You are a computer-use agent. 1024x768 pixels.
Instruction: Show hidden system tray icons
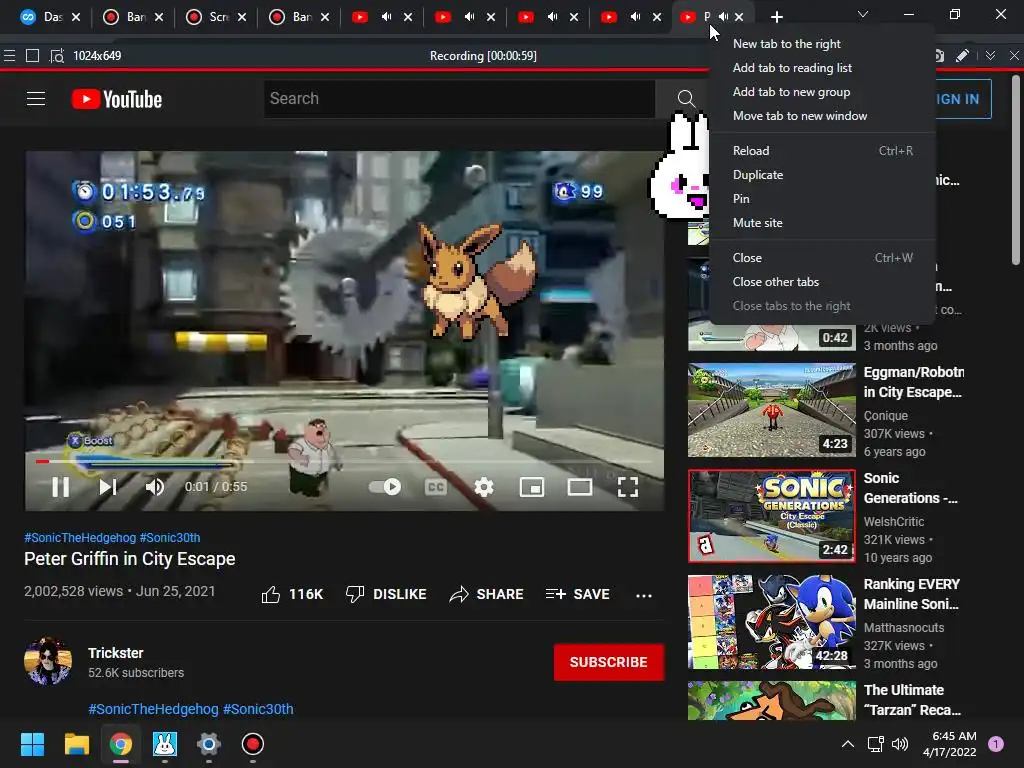tap(848, 744)
